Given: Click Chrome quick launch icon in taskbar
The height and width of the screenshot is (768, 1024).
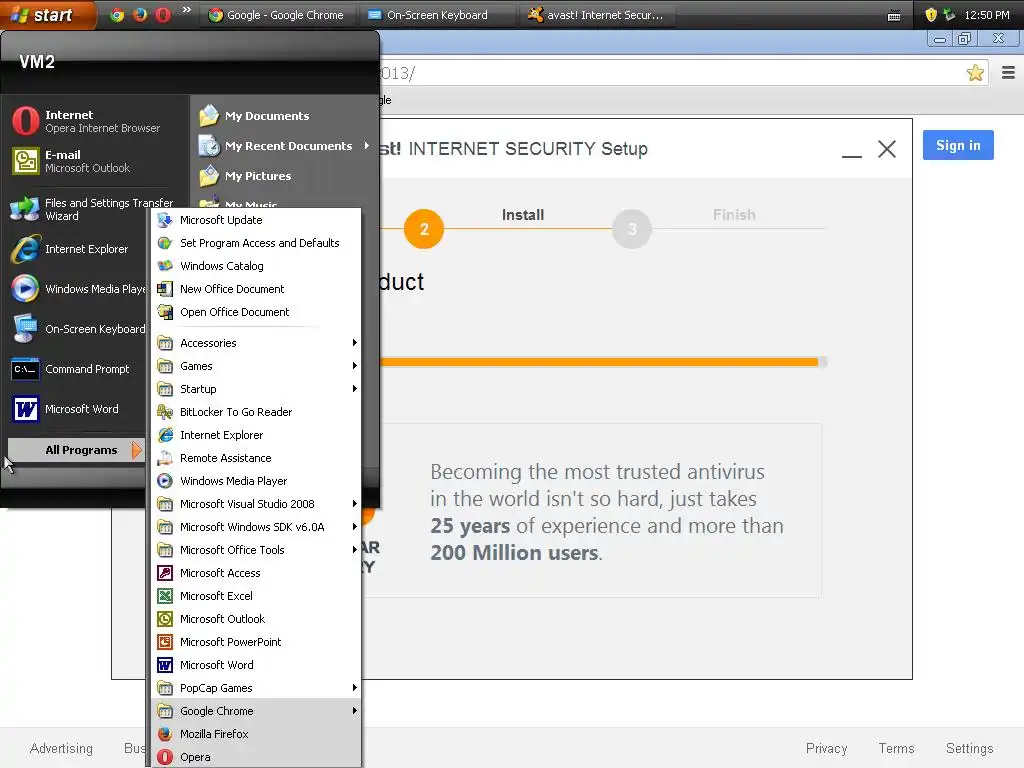Looking at the screenshot, I should pos(118,14).
